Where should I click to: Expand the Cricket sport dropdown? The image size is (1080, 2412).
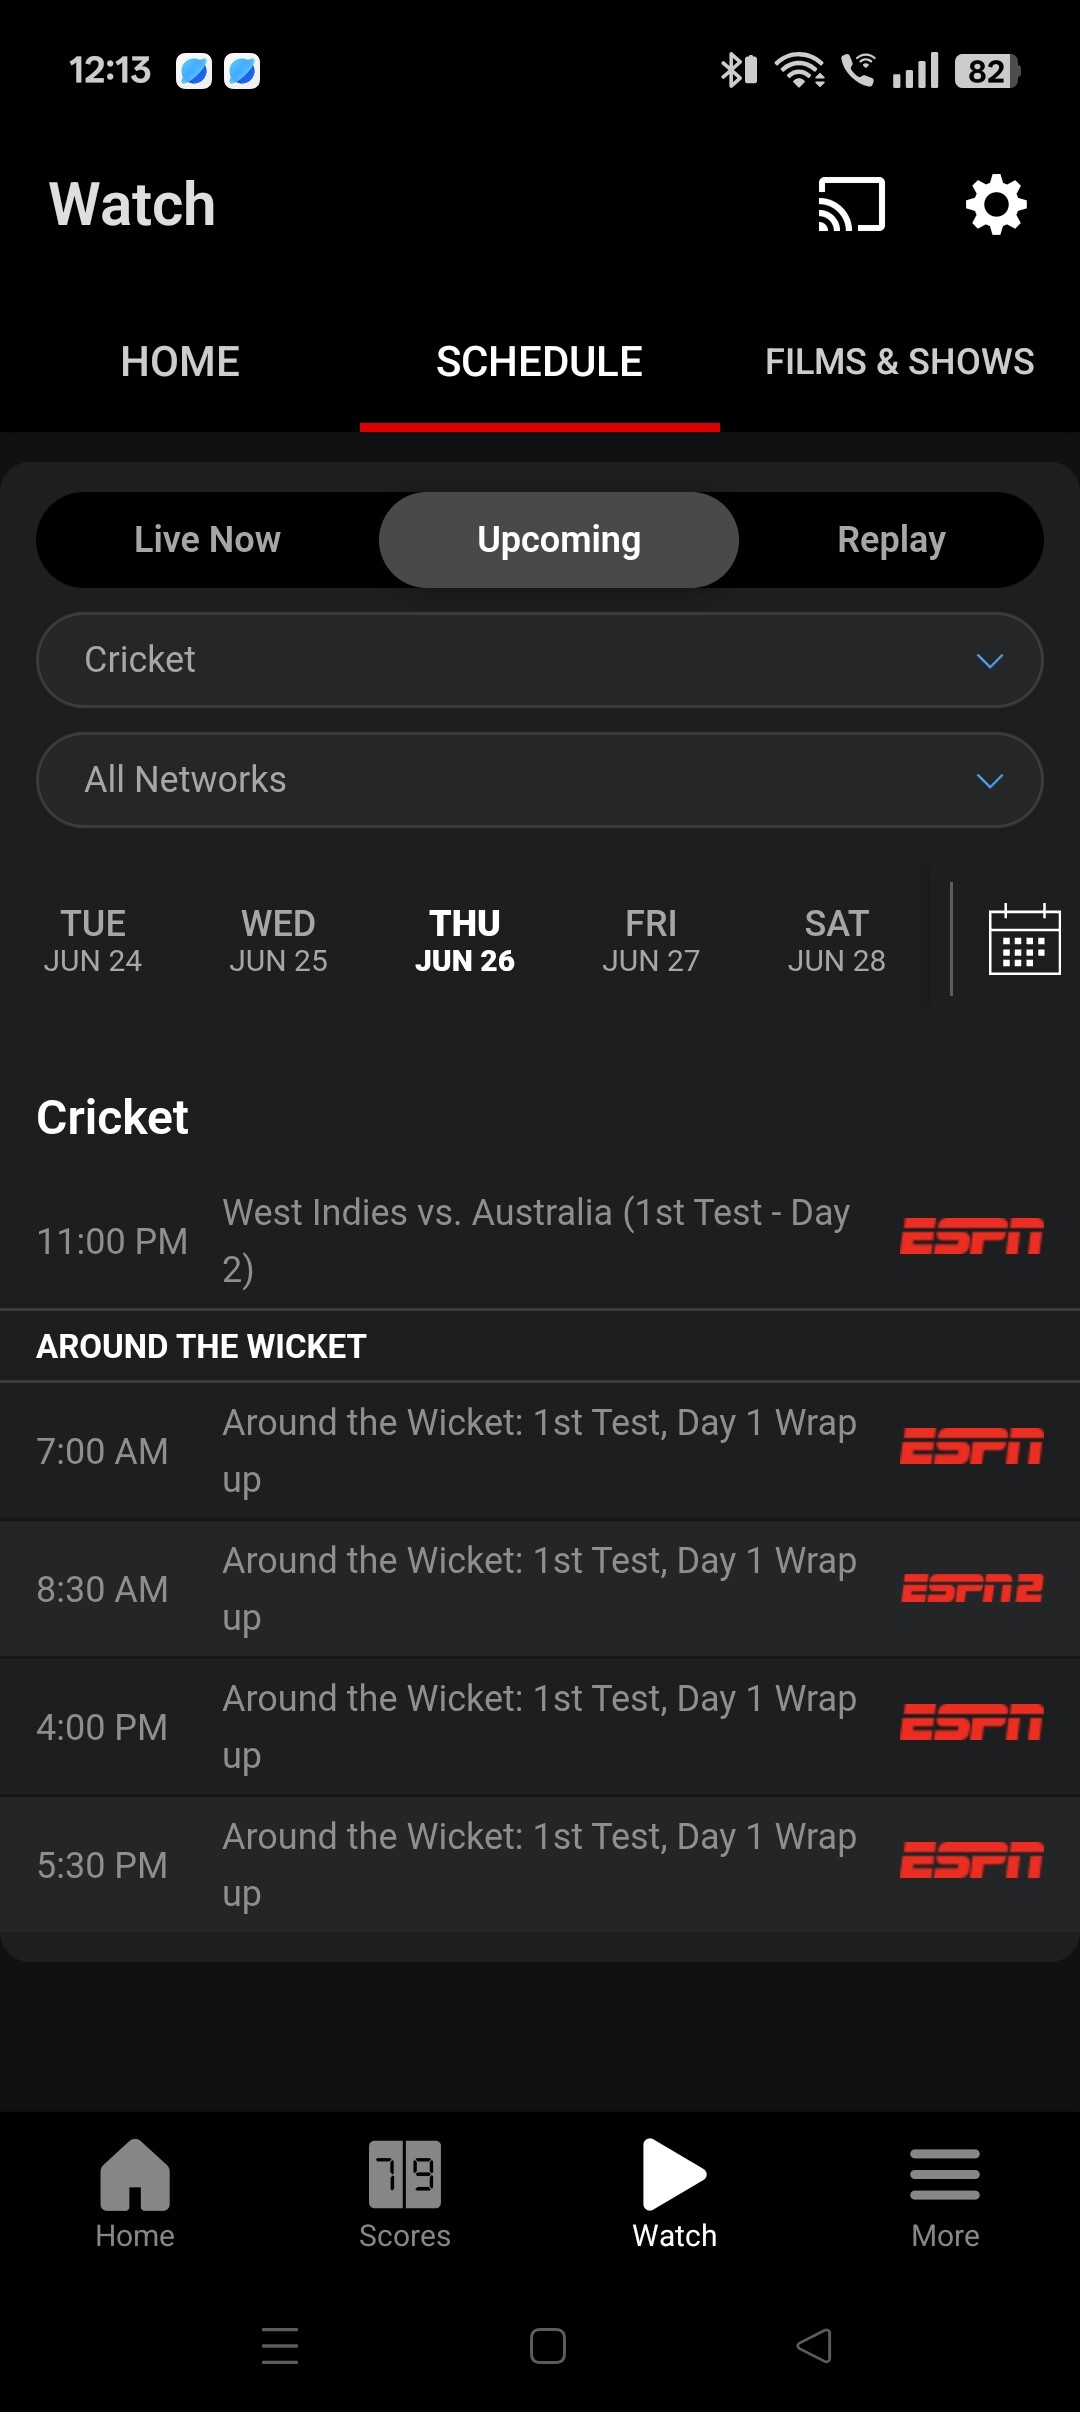540,660
